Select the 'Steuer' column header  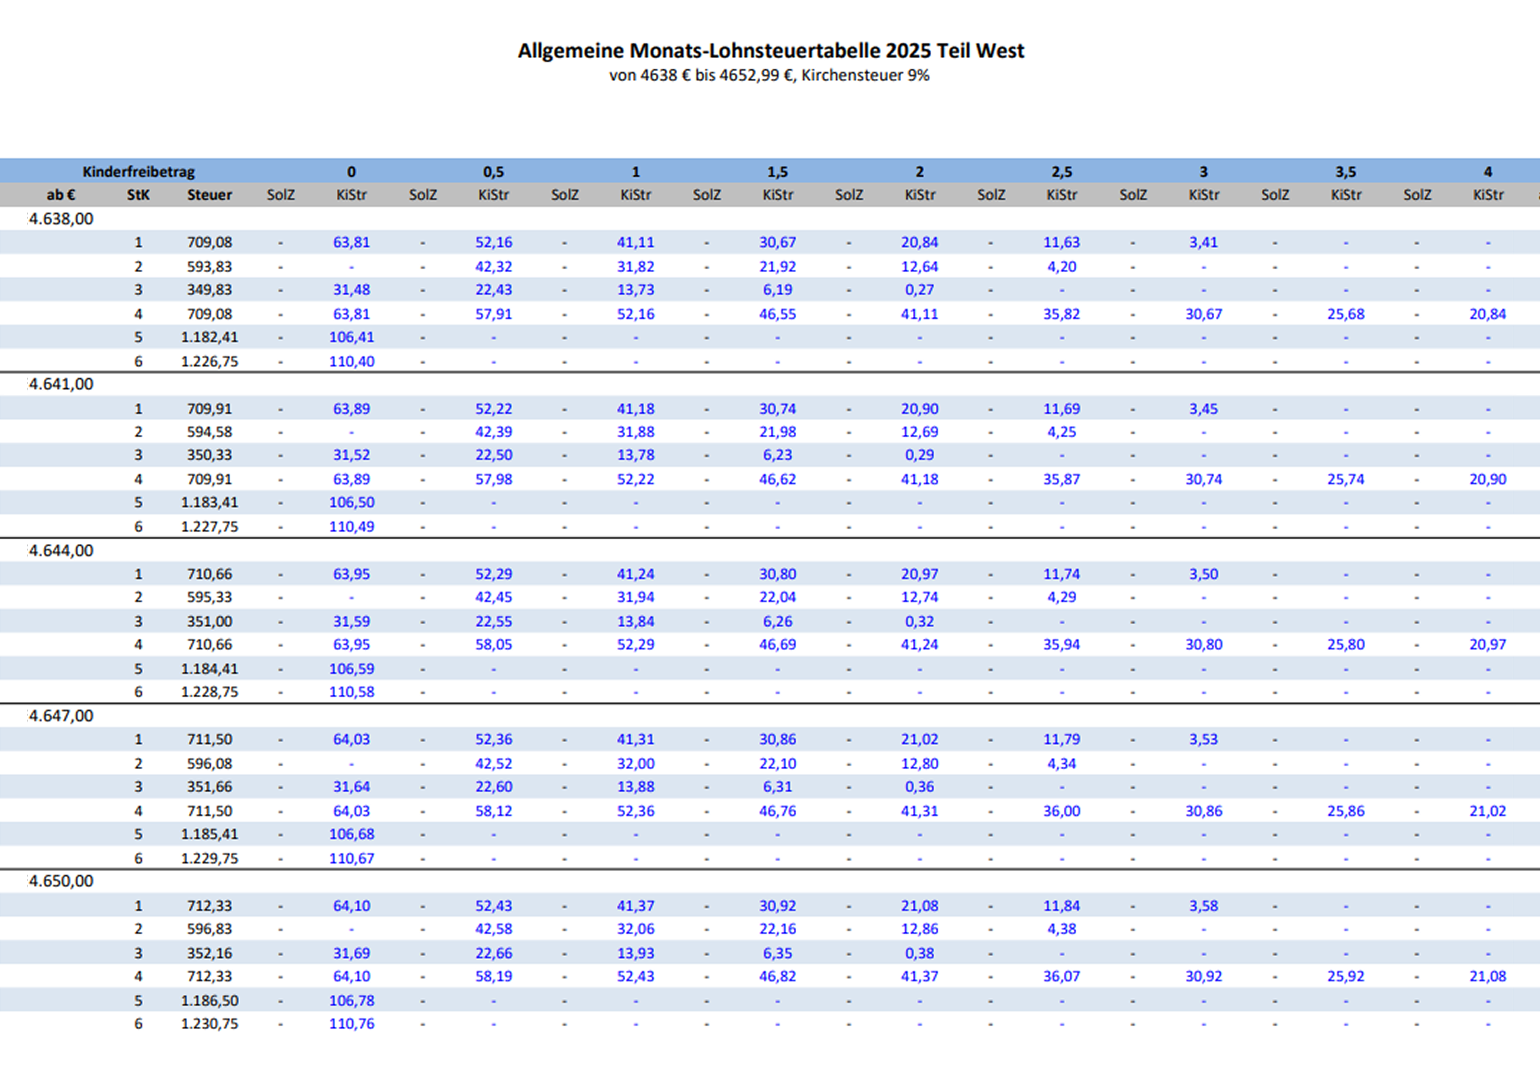(x=209, y=195)
